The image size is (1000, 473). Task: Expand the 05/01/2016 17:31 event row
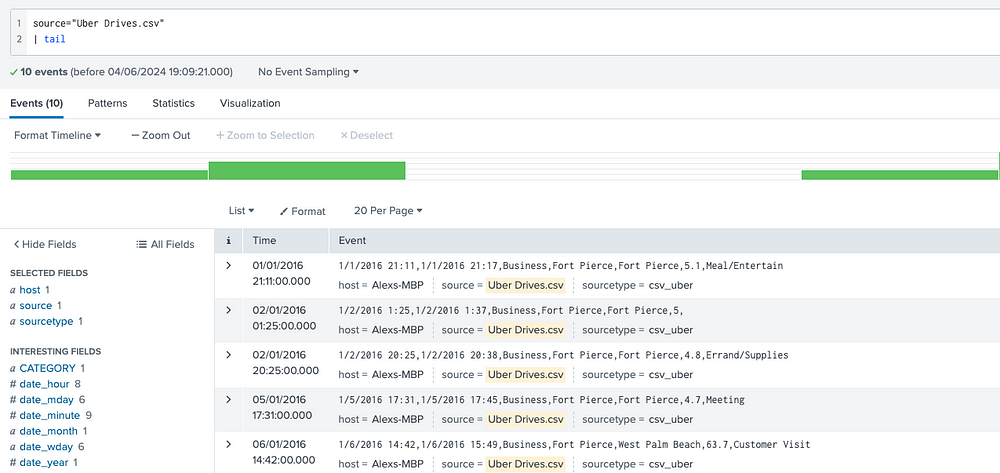click(x=228, y=399)
